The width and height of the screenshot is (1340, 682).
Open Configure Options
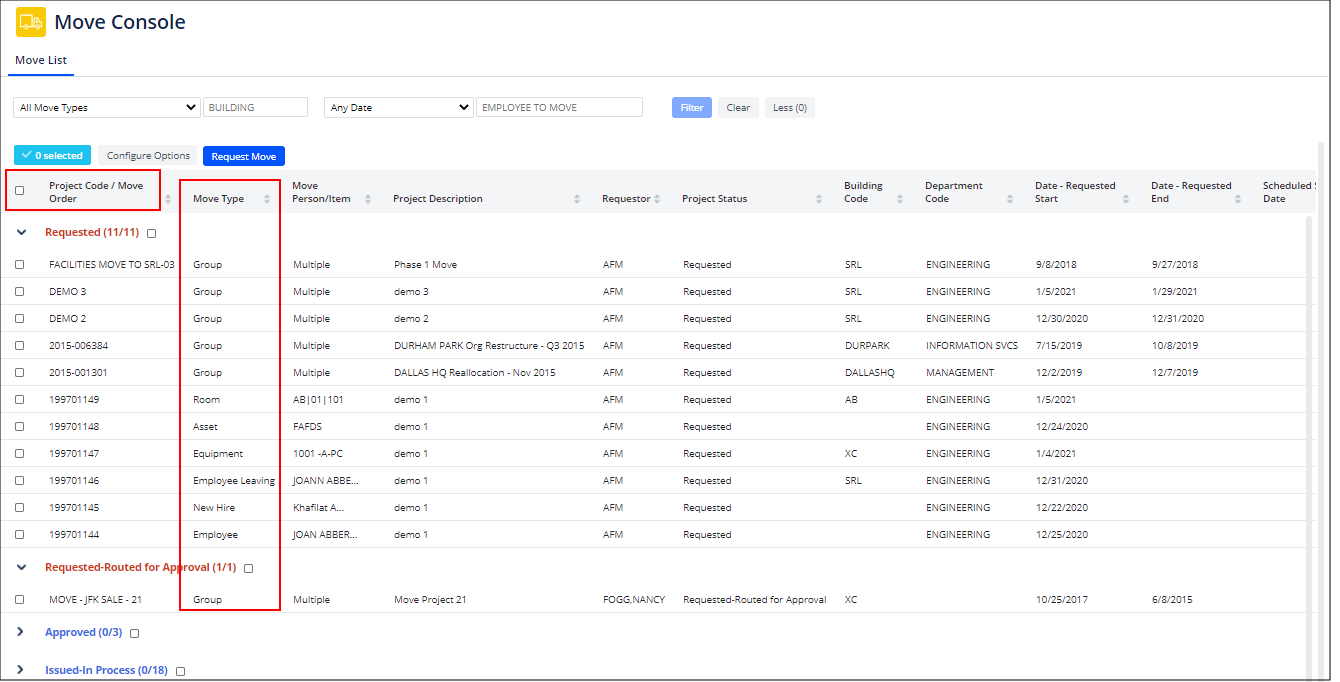(x=149, y=156)
